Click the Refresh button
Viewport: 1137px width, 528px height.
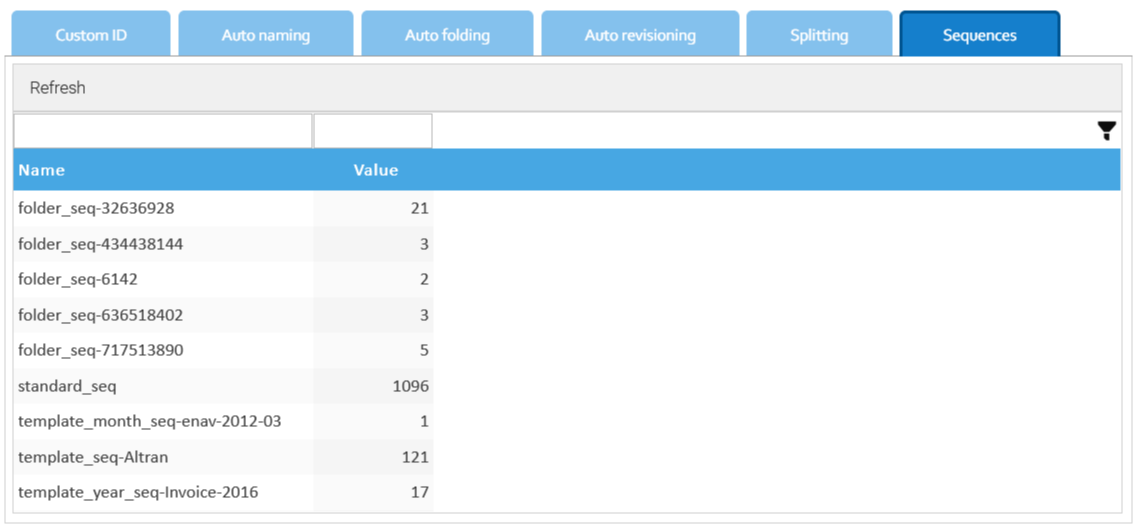pyautogui.click(x=57, y=88)
